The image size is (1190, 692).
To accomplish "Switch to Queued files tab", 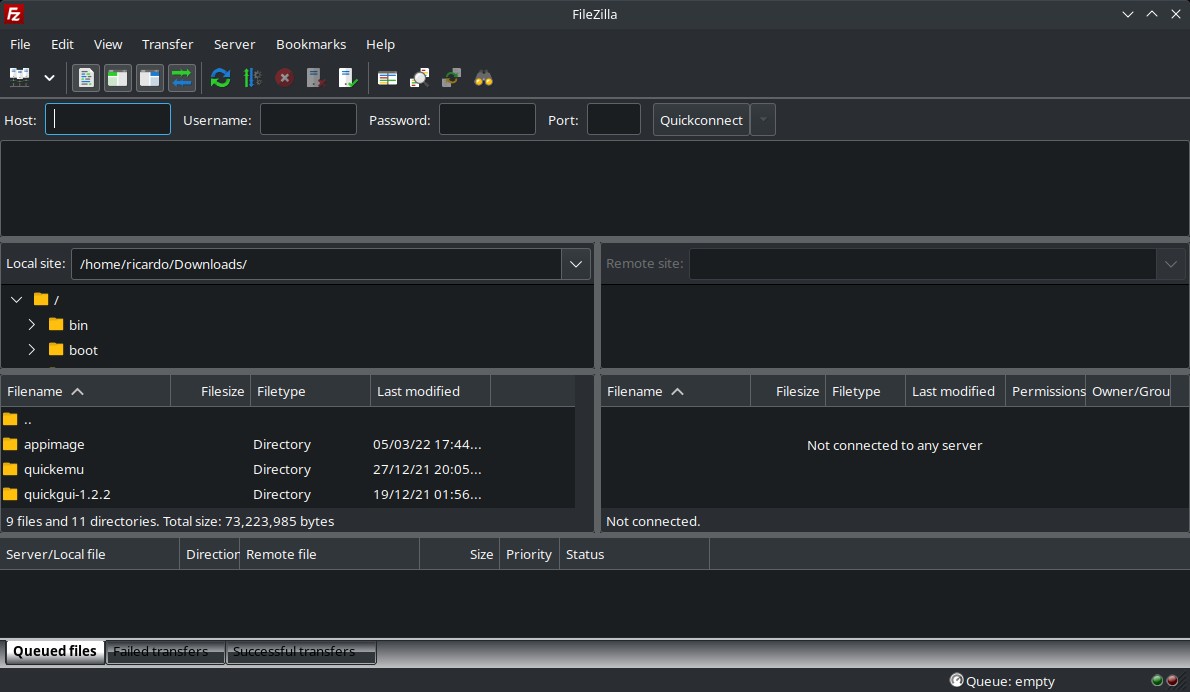I will tap(55, 651).
